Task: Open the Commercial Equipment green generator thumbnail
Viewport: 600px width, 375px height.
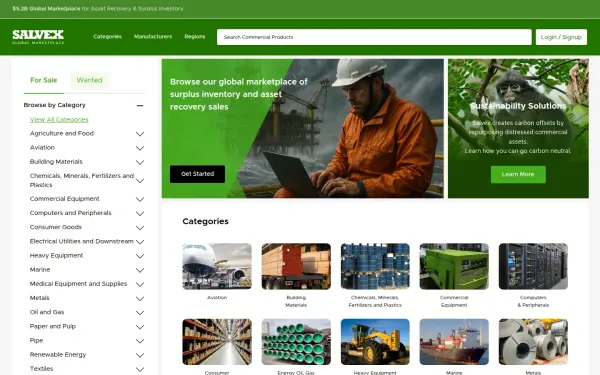Action: (x=454, y=266)
